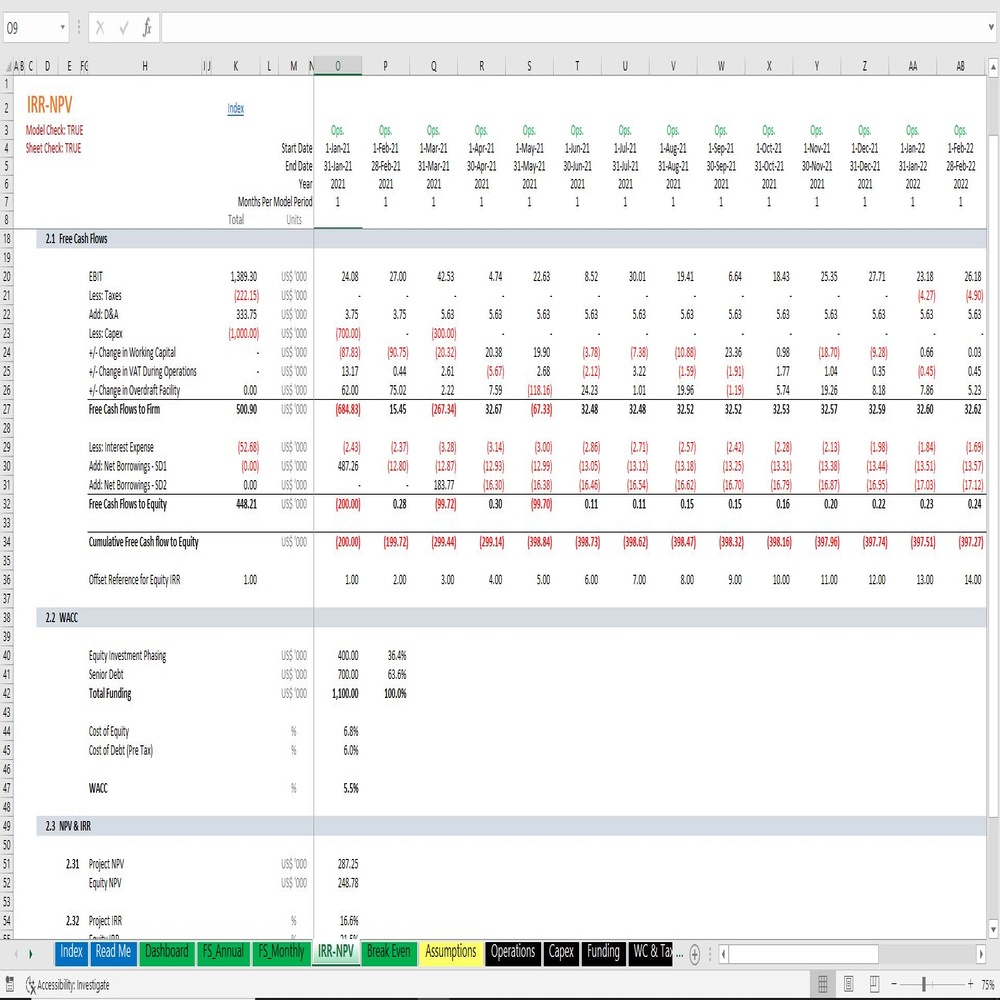Click the zoom slider handle
This screenshot has width=1000, height=1000.
[x=924, y=984]
